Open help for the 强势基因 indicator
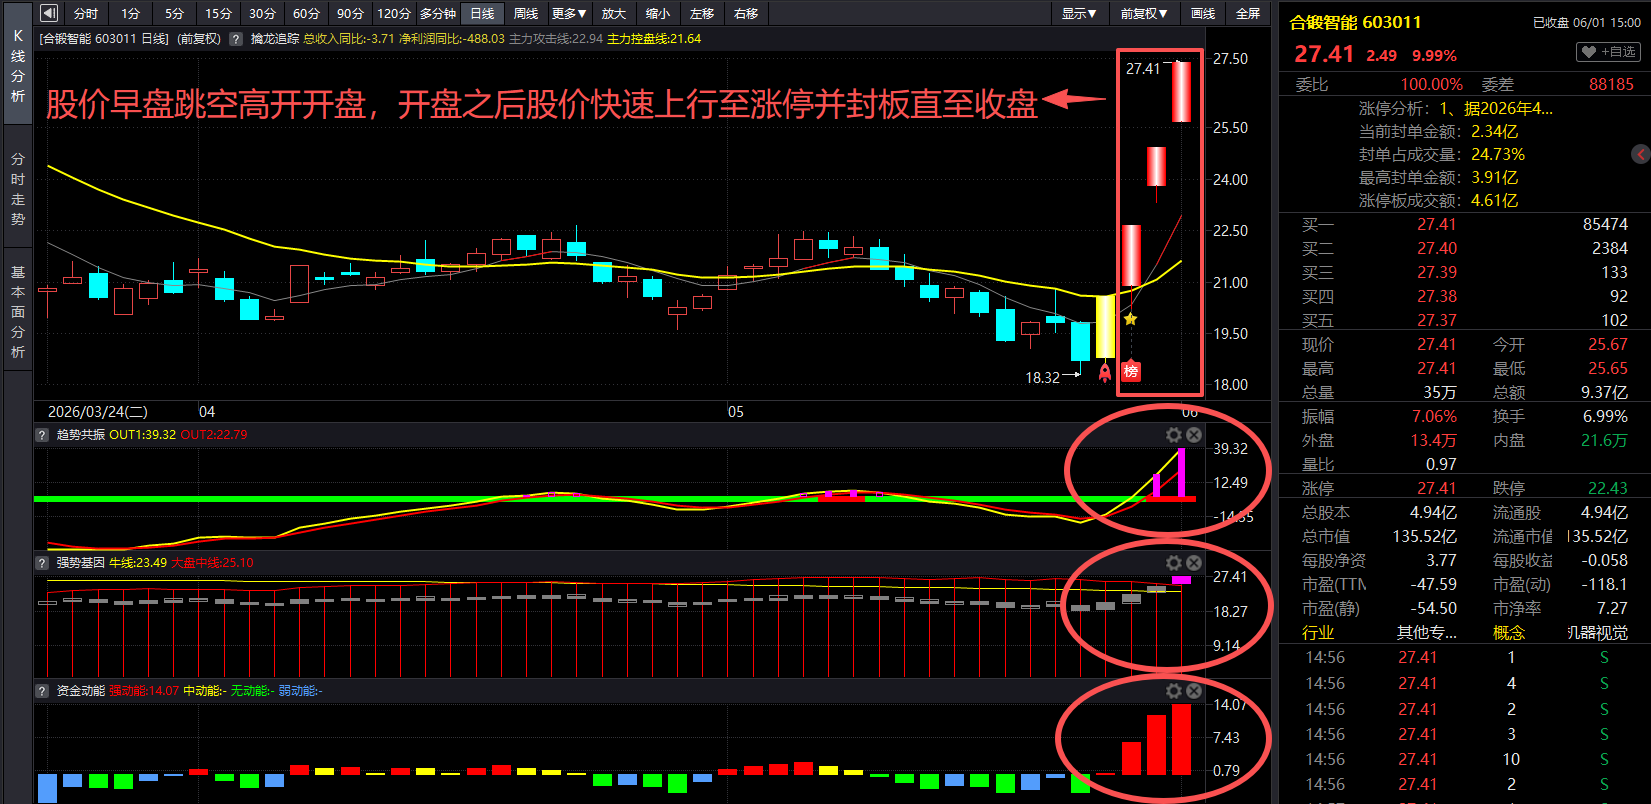The image size is (1651, 804). pyautogui.click(x=42, y=563)
